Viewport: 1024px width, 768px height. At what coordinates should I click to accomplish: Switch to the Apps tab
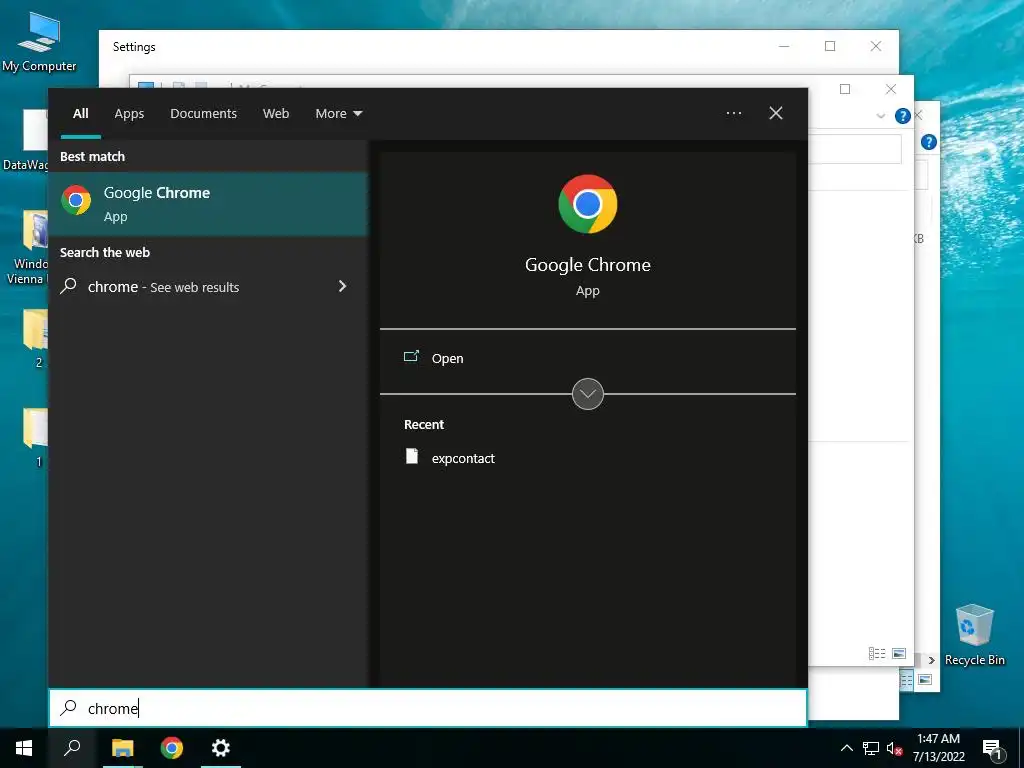[x=129, y=114]
